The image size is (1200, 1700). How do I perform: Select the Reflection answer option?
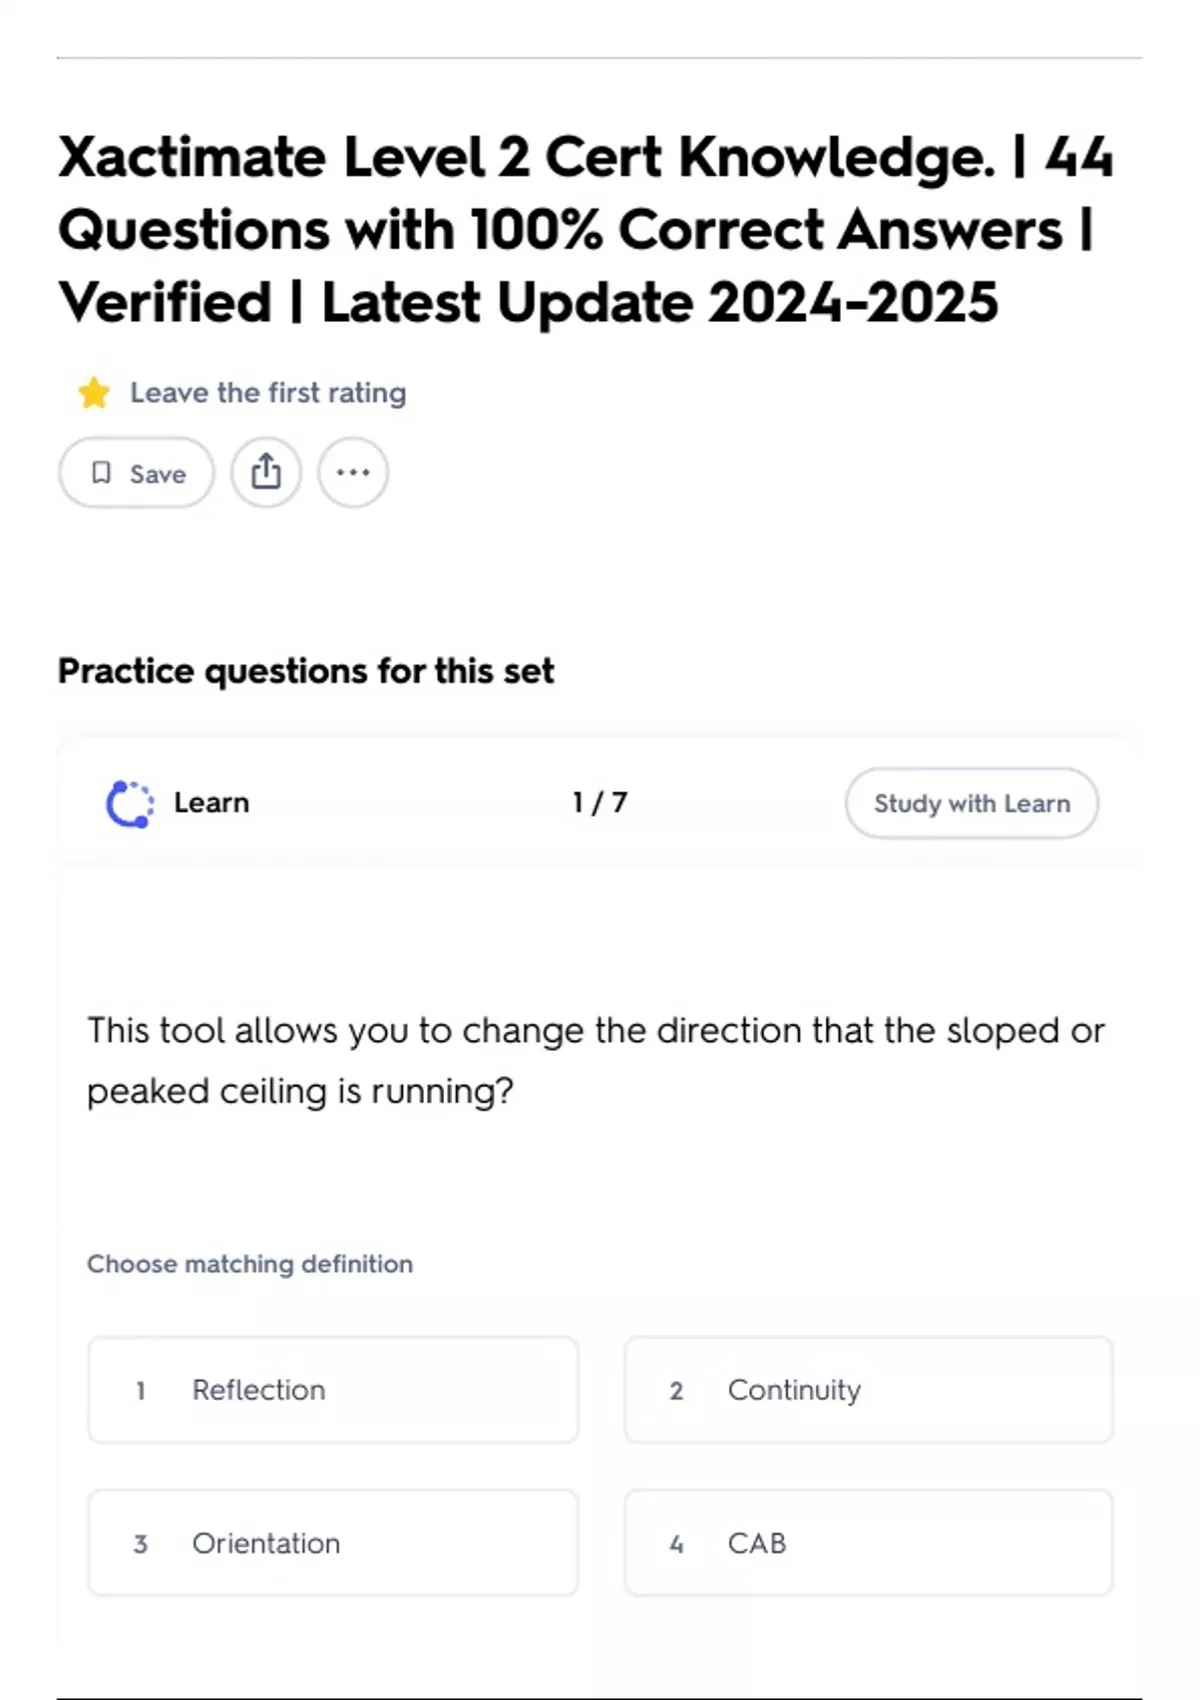click(333, 1390)
